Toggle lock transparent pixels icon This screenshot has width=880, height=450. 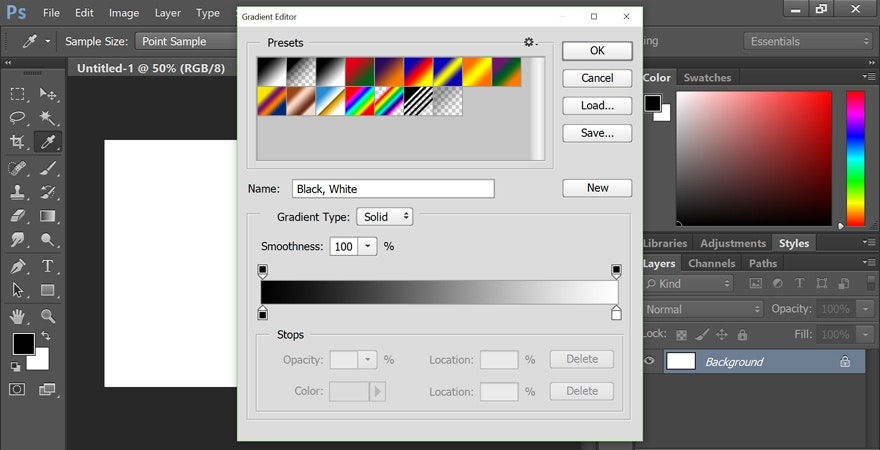coord(681,335)
